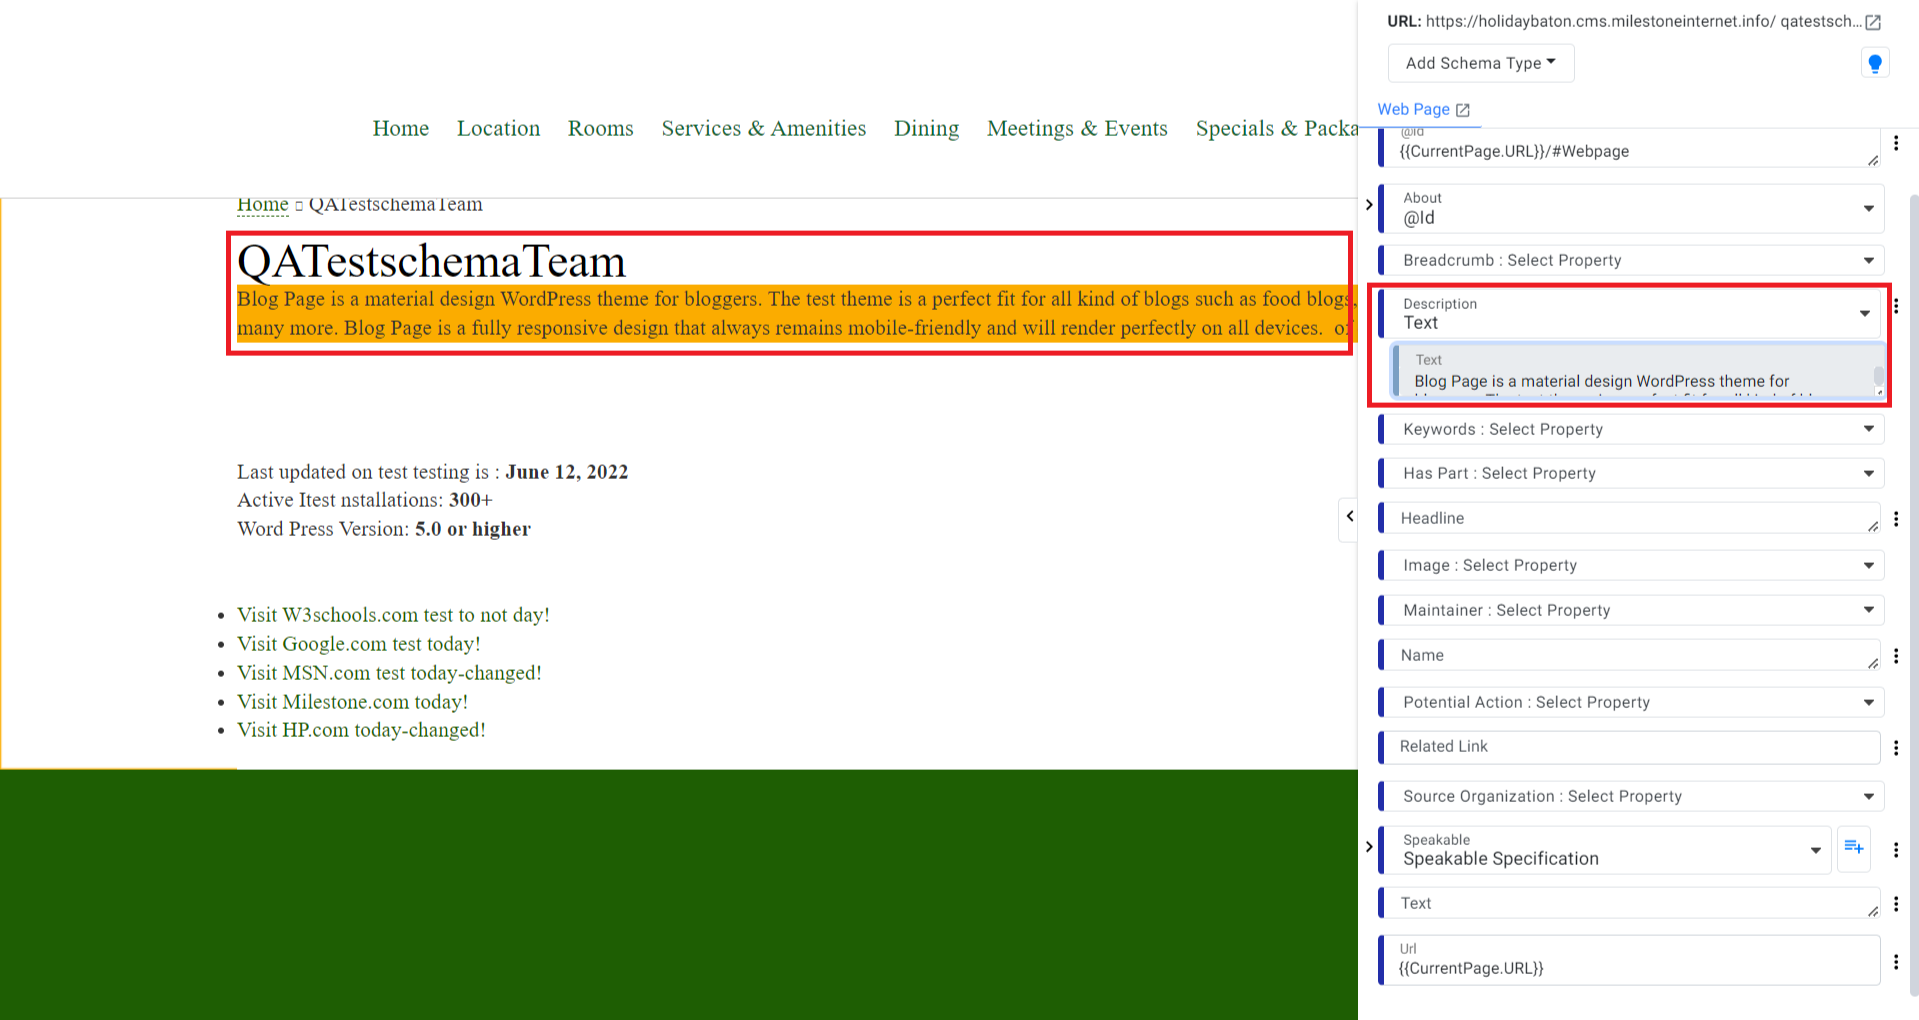1919x1020 pixels.
Task: Open the Location navigation item
Action: point(498,128)
